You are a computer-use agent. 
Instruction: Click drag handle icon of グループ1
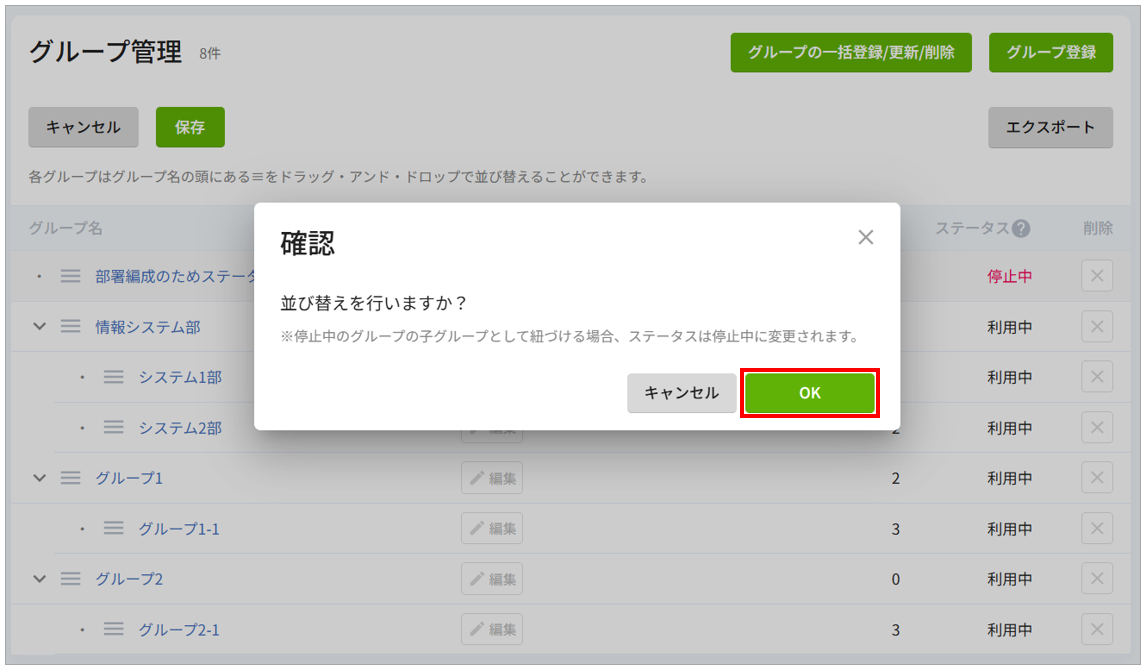[x=71, y=478]
